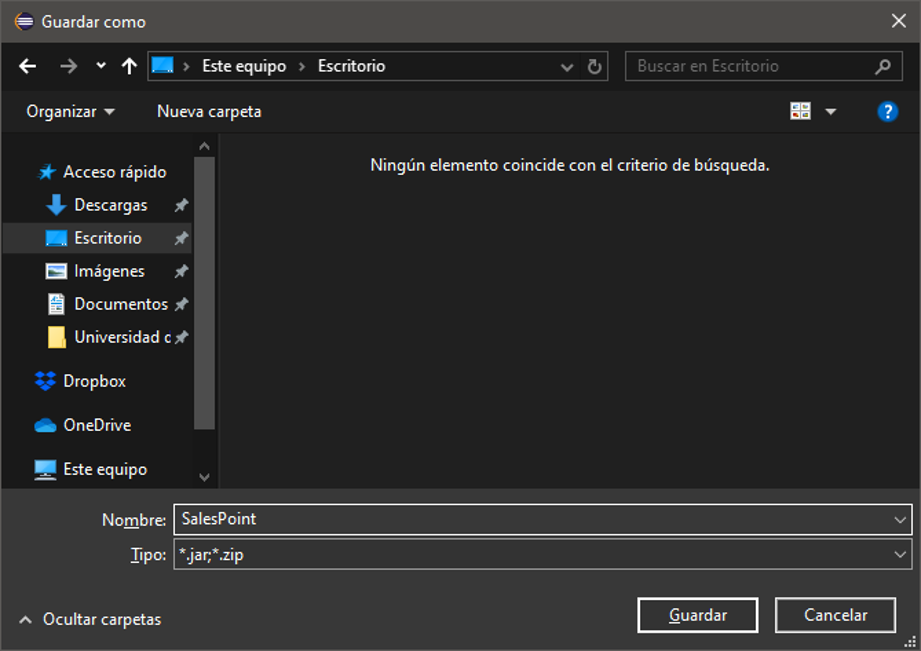921x651 pixels.
Task: Click the pin icon next to Documentos
Action: point(181,304)
